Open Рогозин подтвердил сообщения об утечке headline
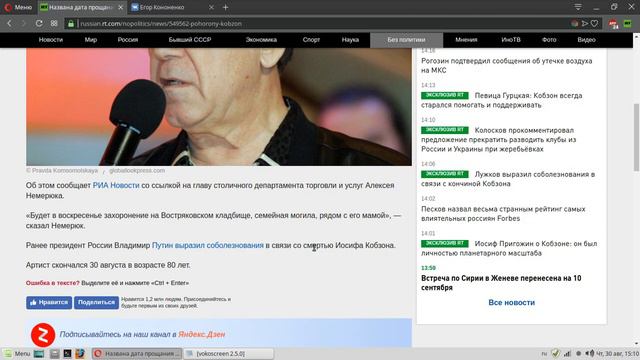This screenshot has width=640, height=360. coord(507,65)
